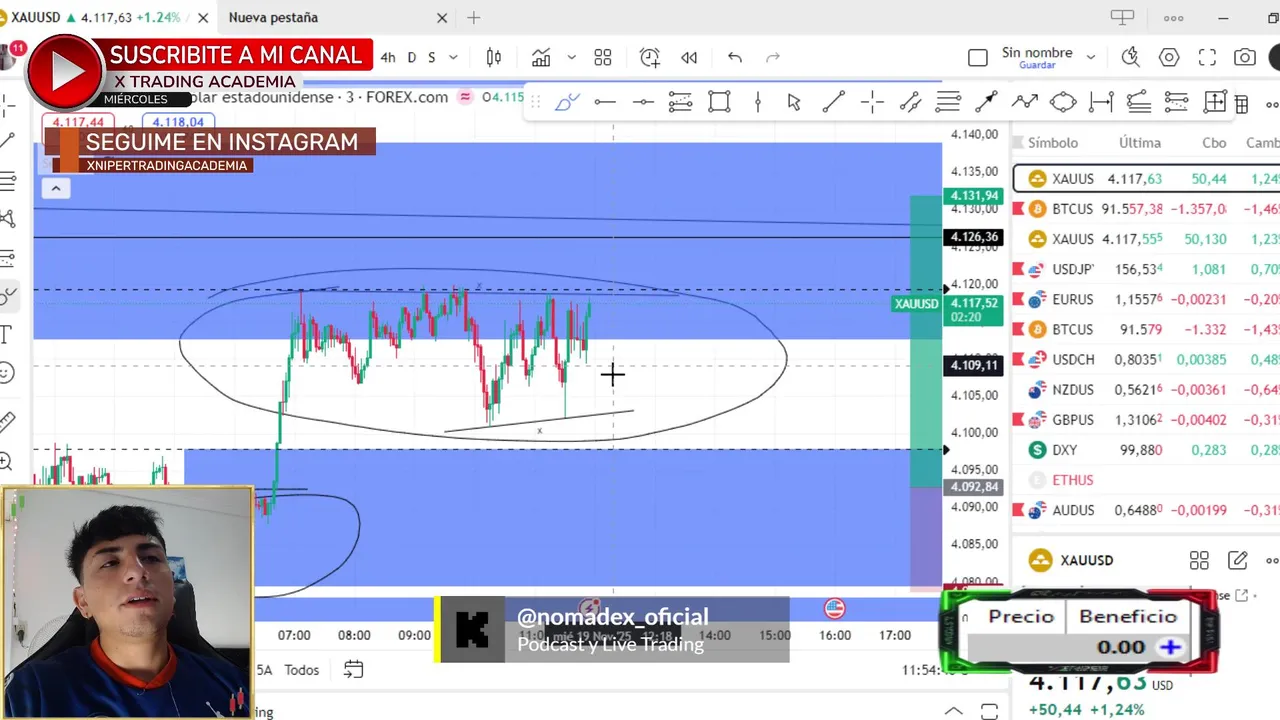Select the brush drawing tool in favorites bar

567,102
